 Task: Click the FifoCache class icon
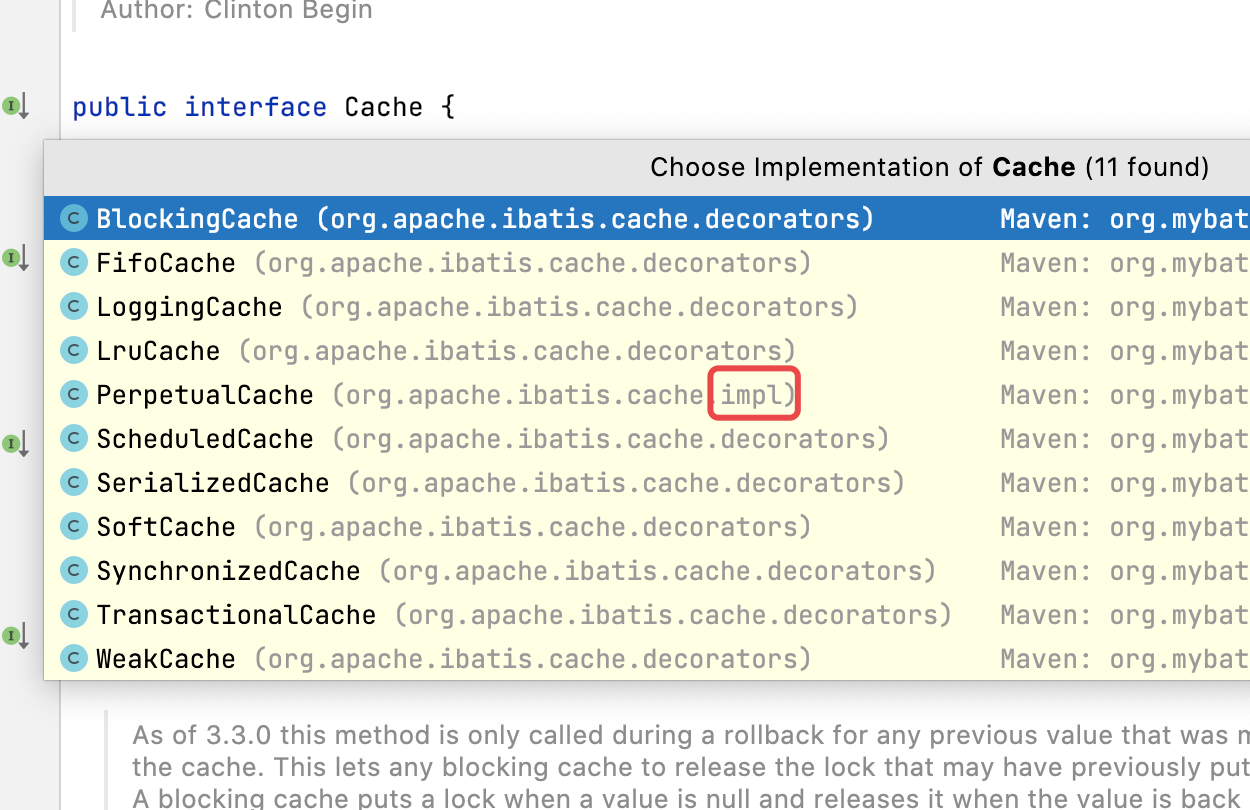point(73,263)
